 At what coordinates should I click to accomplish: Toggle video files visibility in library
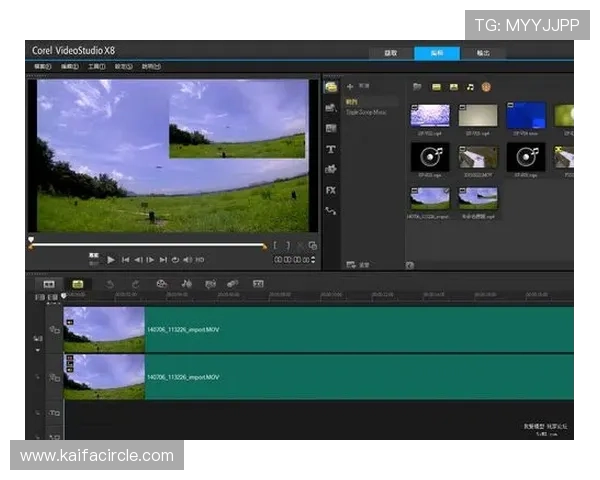point(437,87)
